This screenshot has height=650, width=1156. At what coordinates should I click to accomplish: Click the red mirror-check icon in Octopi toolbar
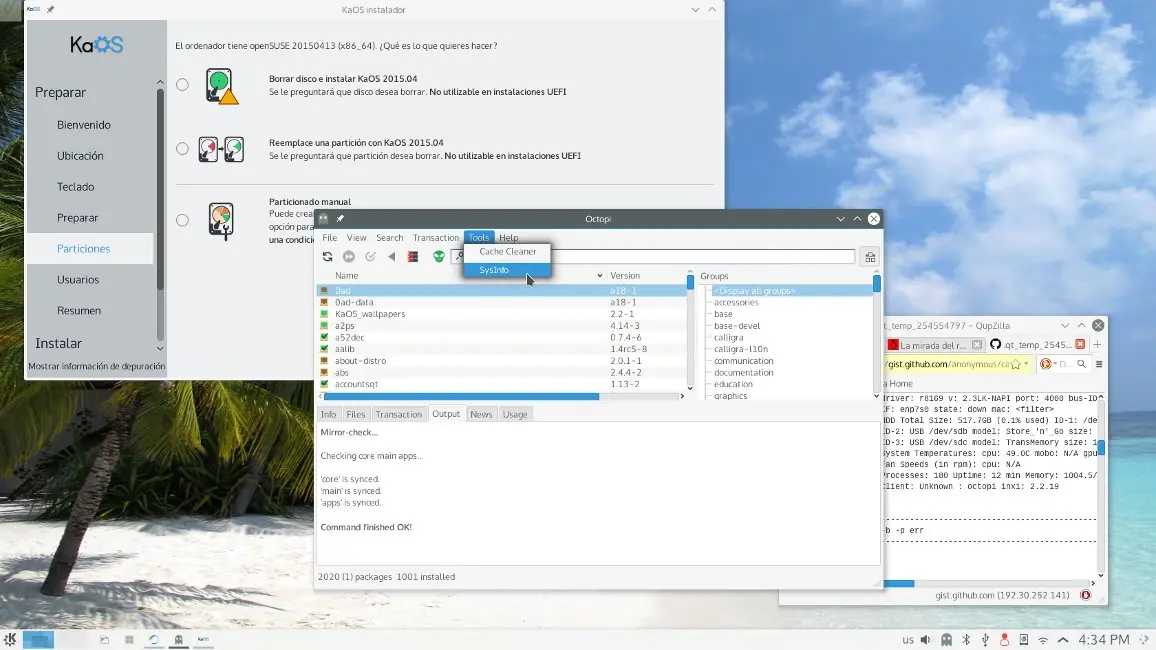[x=413, y=256]
